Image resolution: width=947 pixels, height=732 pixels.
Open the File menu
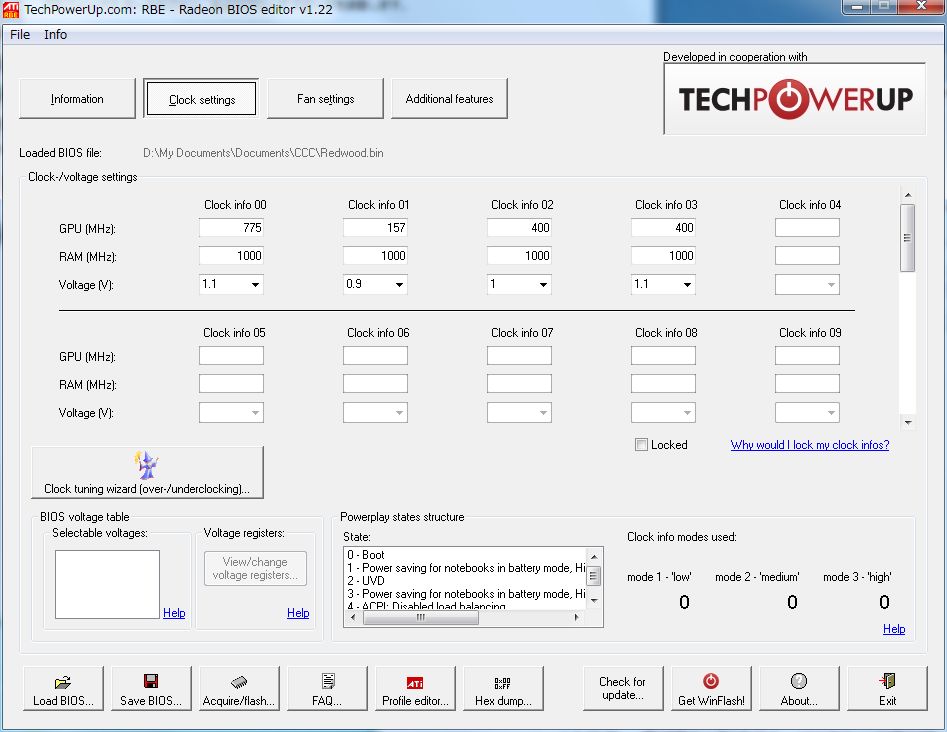coord(20,34)
